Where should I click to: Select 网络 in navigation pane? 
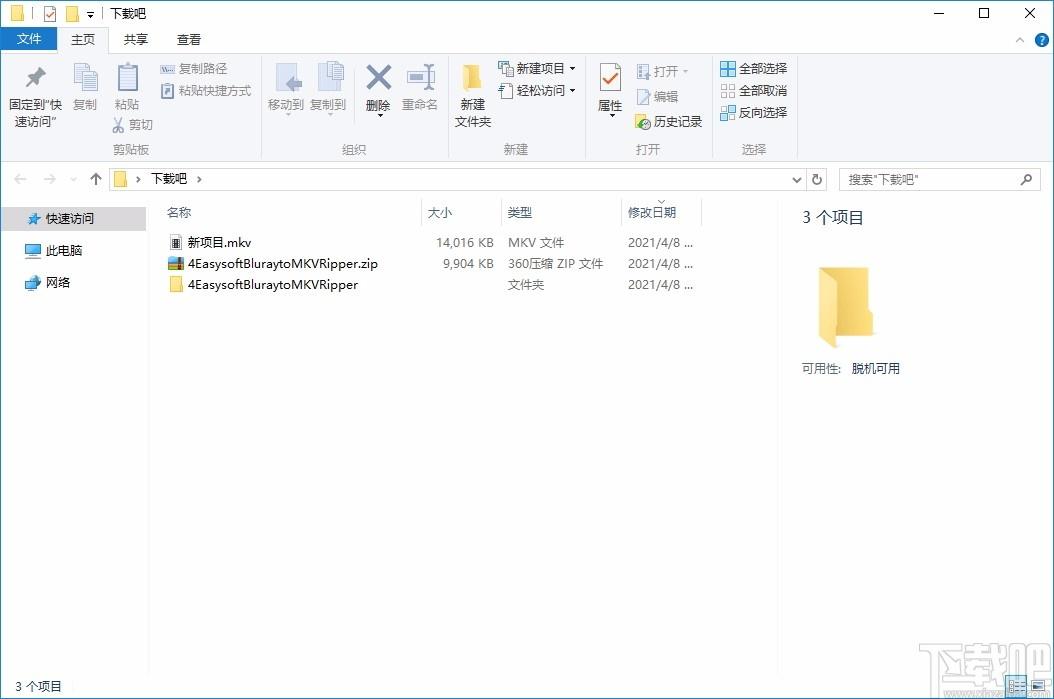48,282
